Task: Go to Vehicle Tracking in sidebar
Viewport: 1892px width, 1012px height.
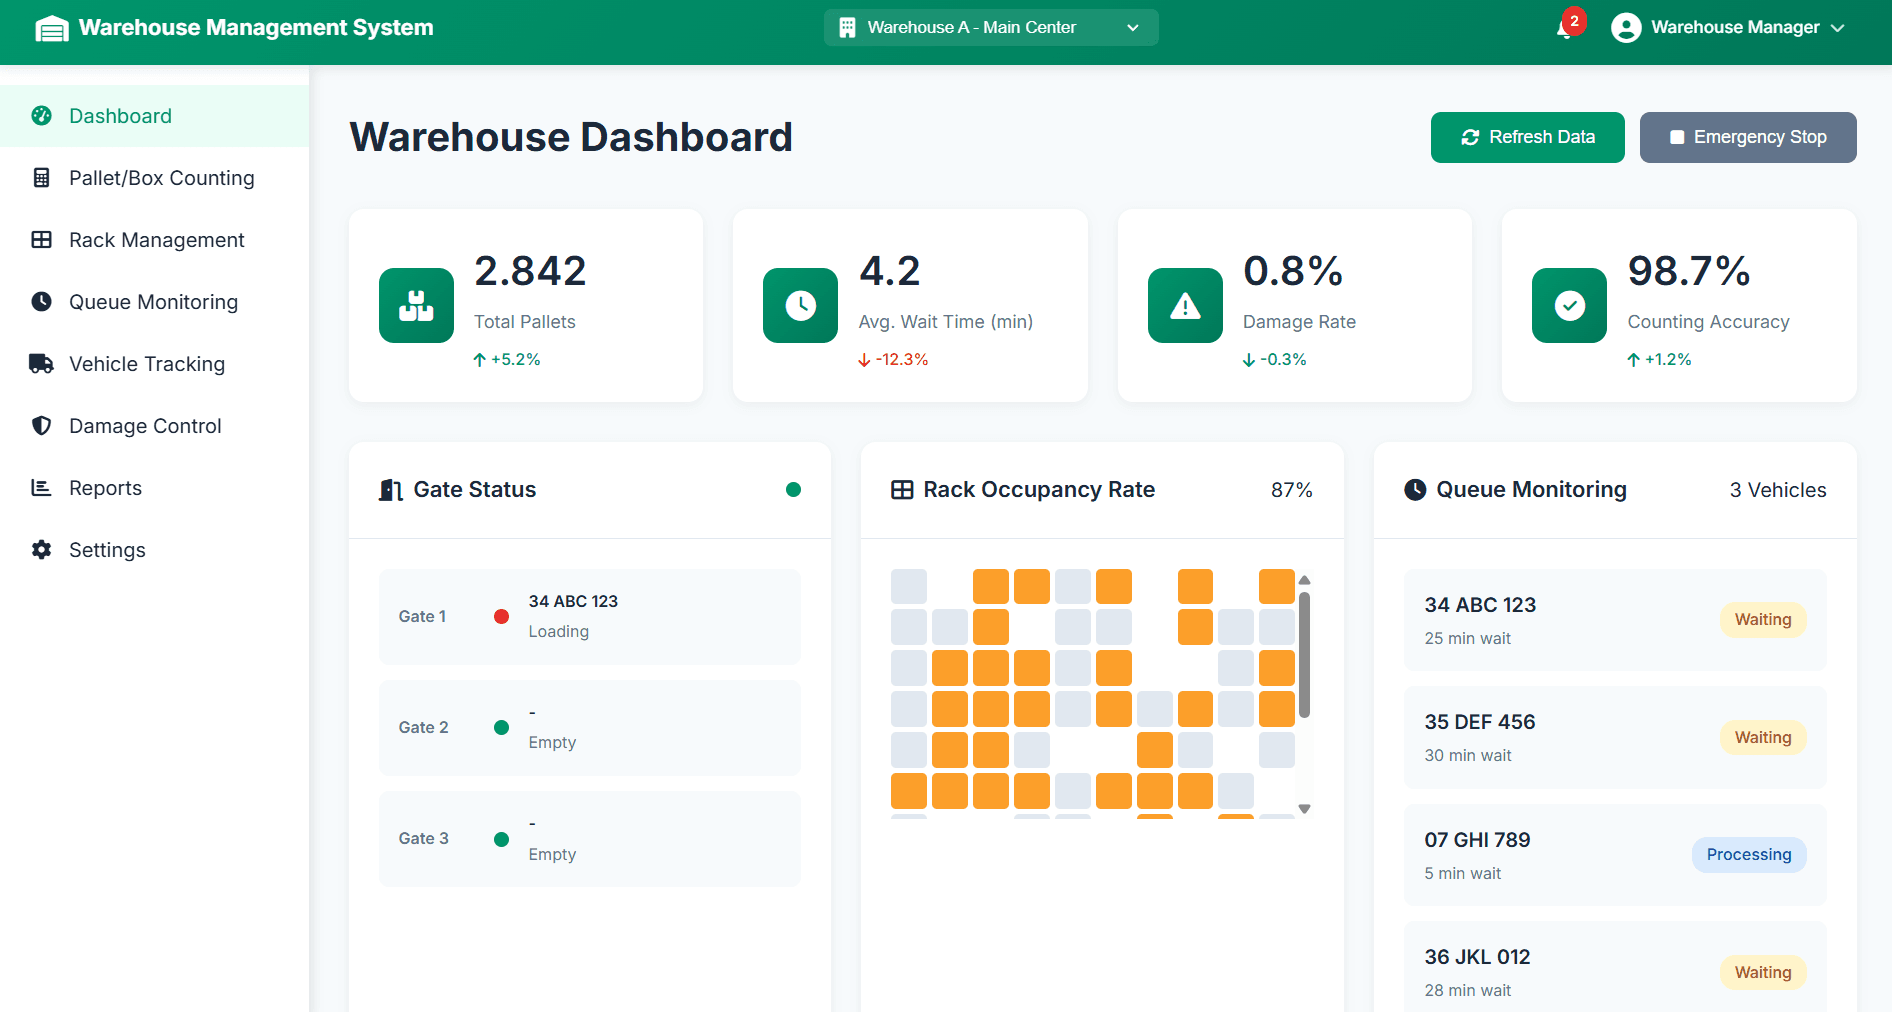Action: click(147, 364)
